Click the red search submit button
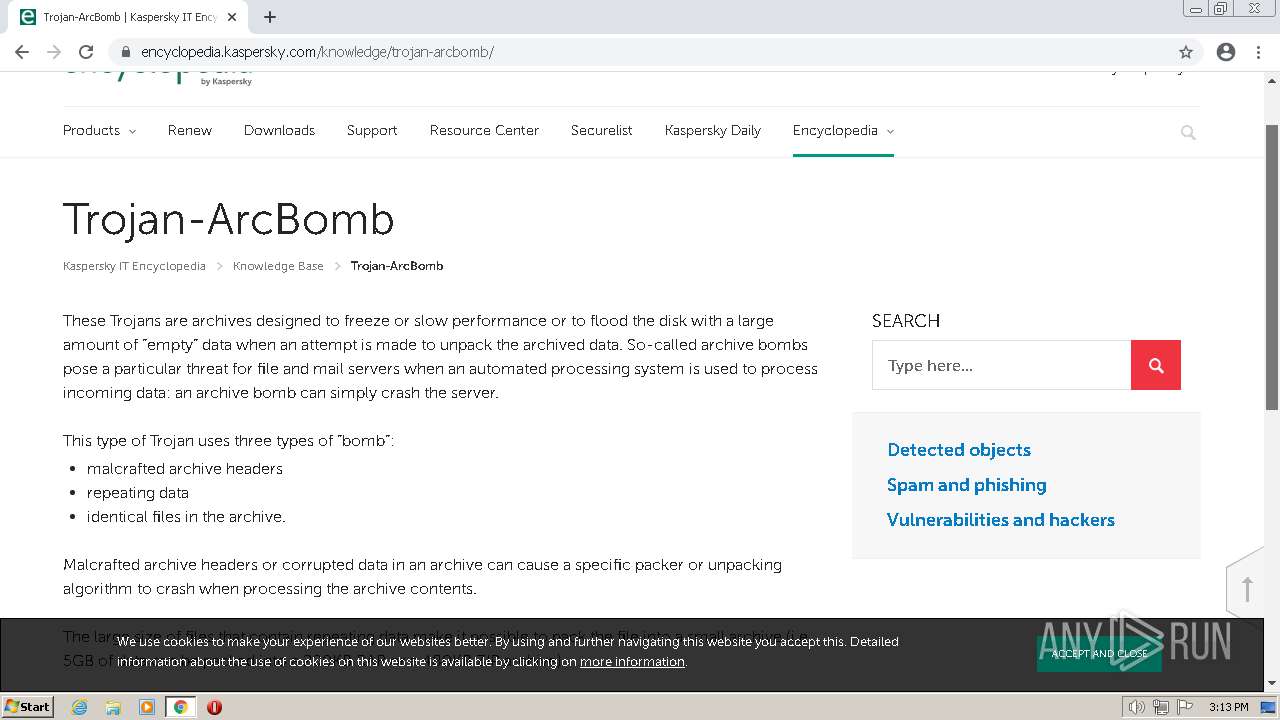 point(1156,365)
